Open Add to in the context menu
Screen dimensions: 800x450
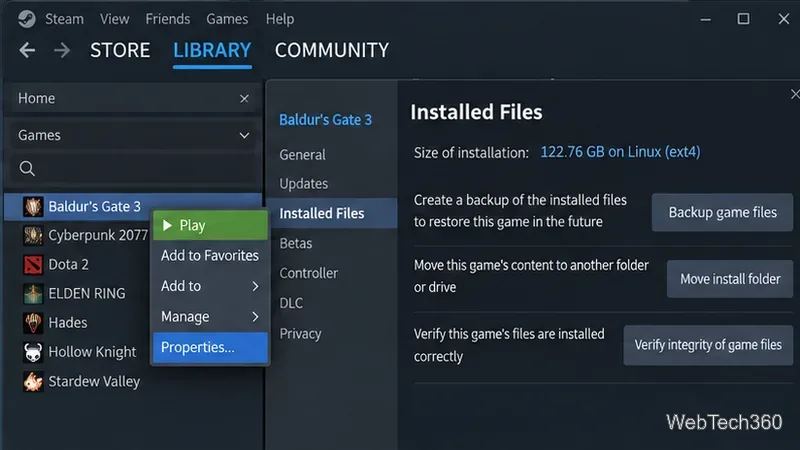(210, 286)
